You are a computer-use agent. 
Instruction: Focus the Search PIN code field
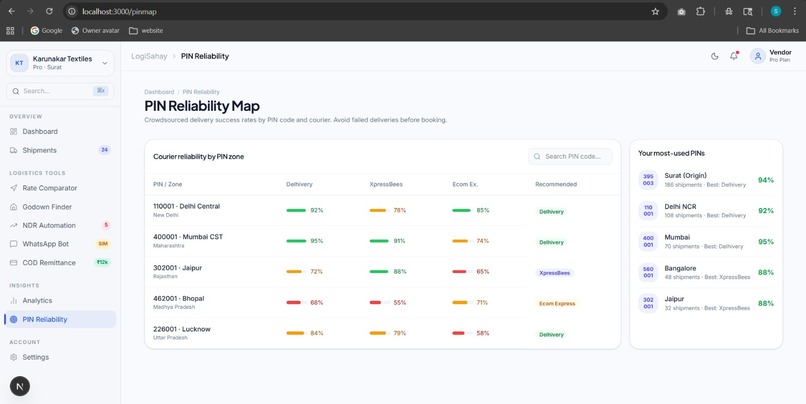(570, 156)
